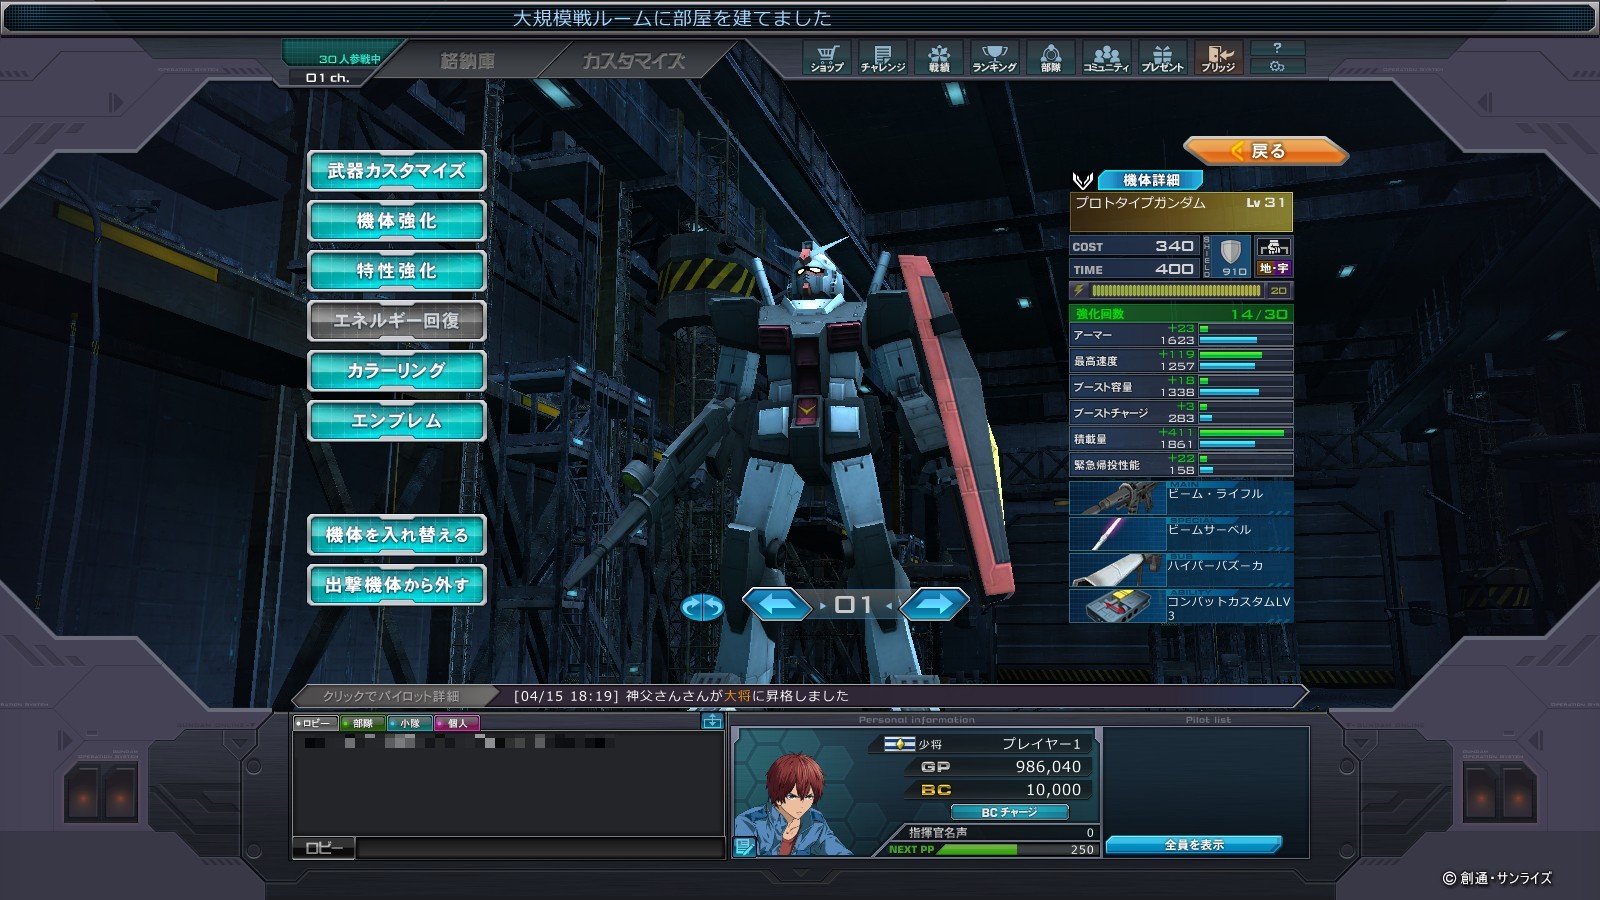Toggle the 部隊 chat channel filter

coord(361,723)
